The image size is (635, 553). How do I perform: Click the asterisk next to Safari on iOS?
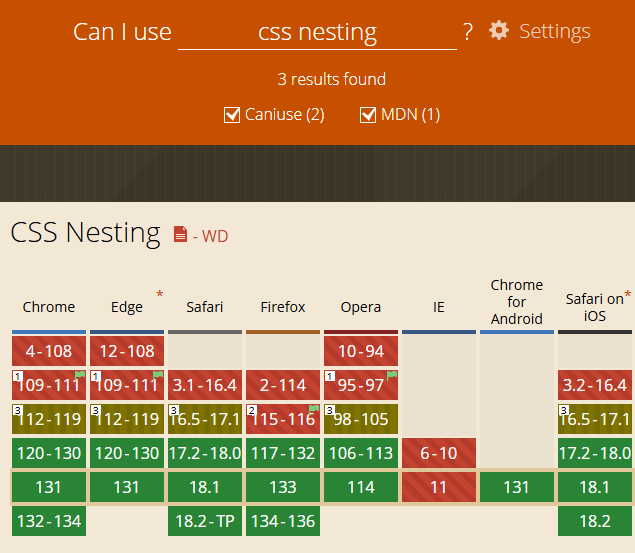(x=627, y=294)
